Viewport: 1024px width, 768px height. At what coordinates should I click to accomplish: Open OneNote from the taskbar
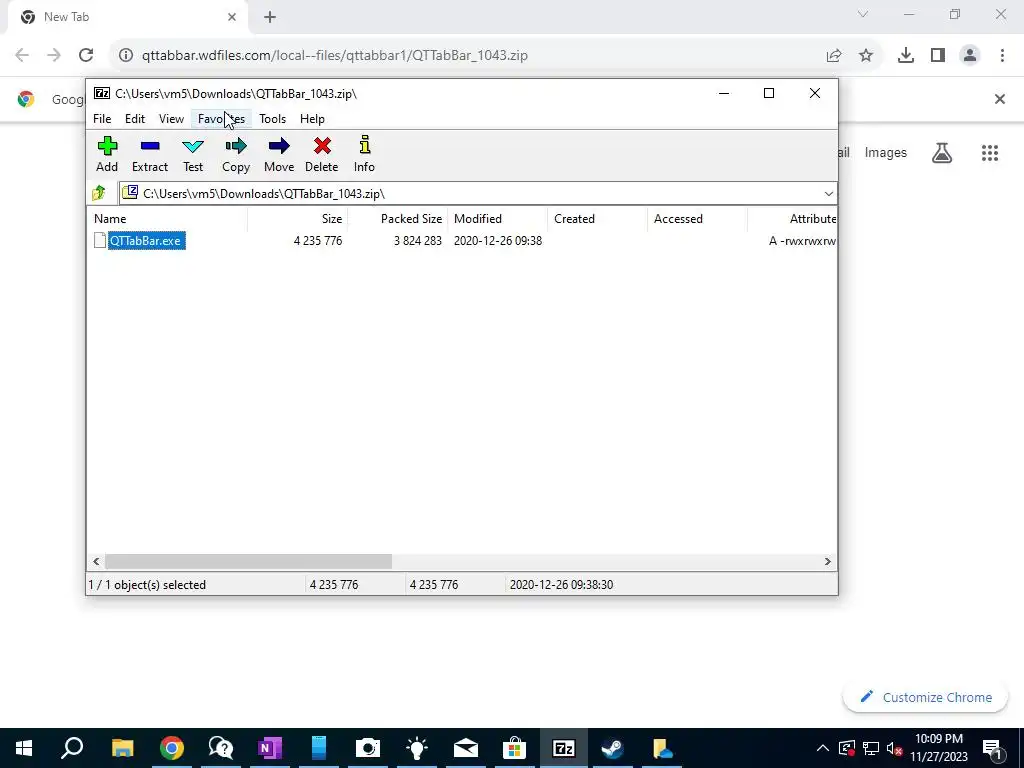269,748
